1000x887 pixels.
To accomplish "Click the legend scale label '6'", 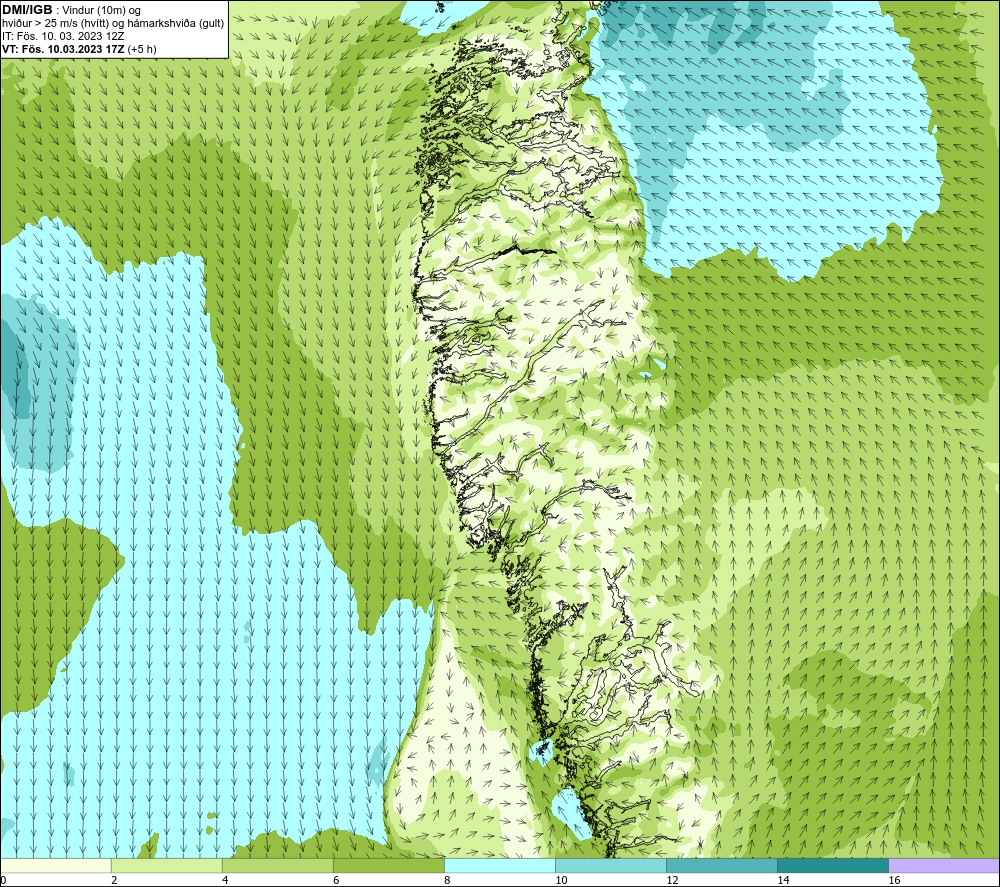I will pyautogui.click(x=336, y=881).
